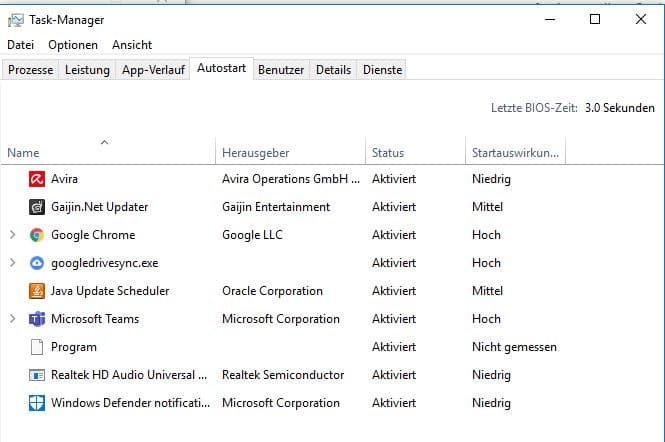The height and width of the screenshot is (442, 665).
Task: Open the Ansicht menu
Action: (x=132, y=45)
